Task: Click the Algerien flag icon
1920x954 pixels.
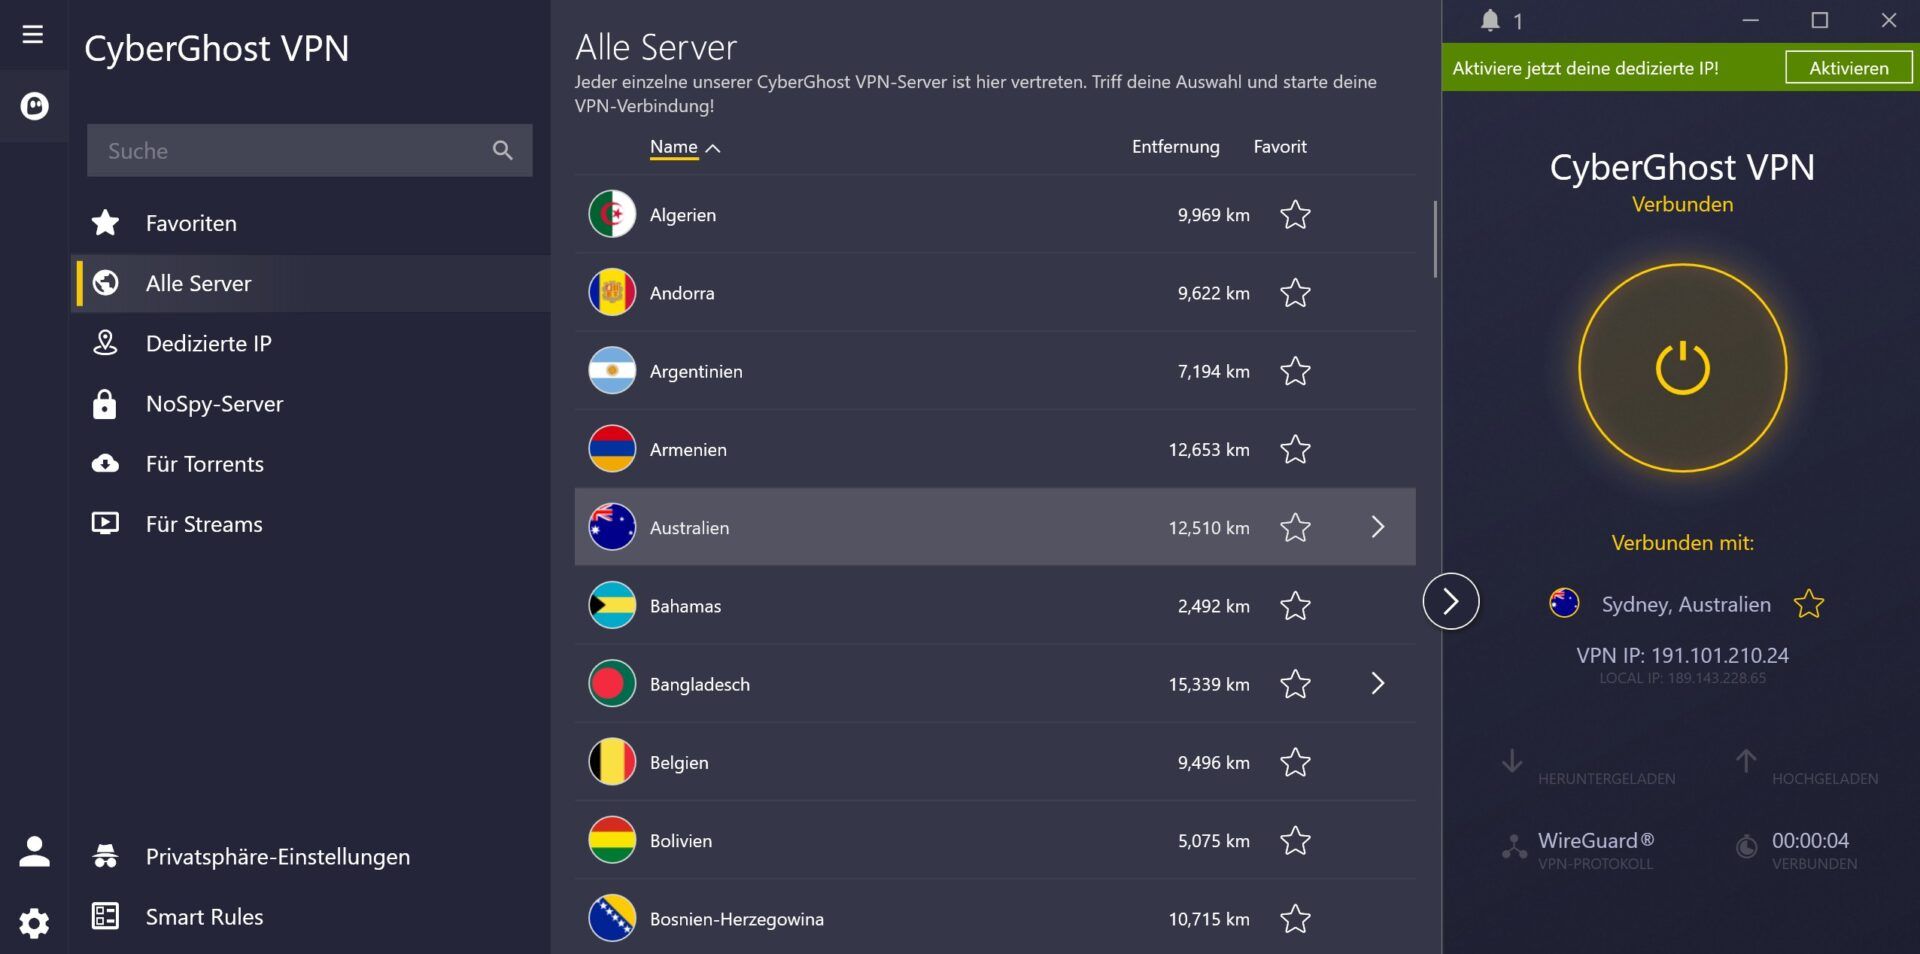Action: click(612, 214)
